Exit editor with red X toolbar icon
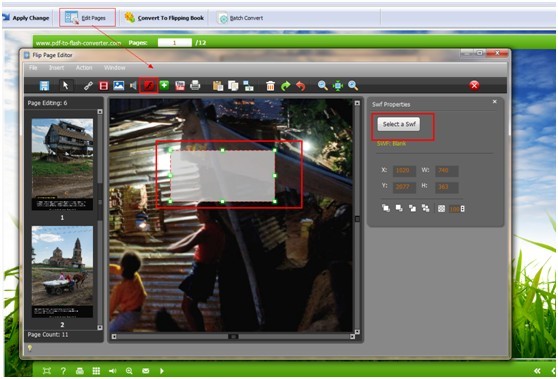 [x=474, y=85]
